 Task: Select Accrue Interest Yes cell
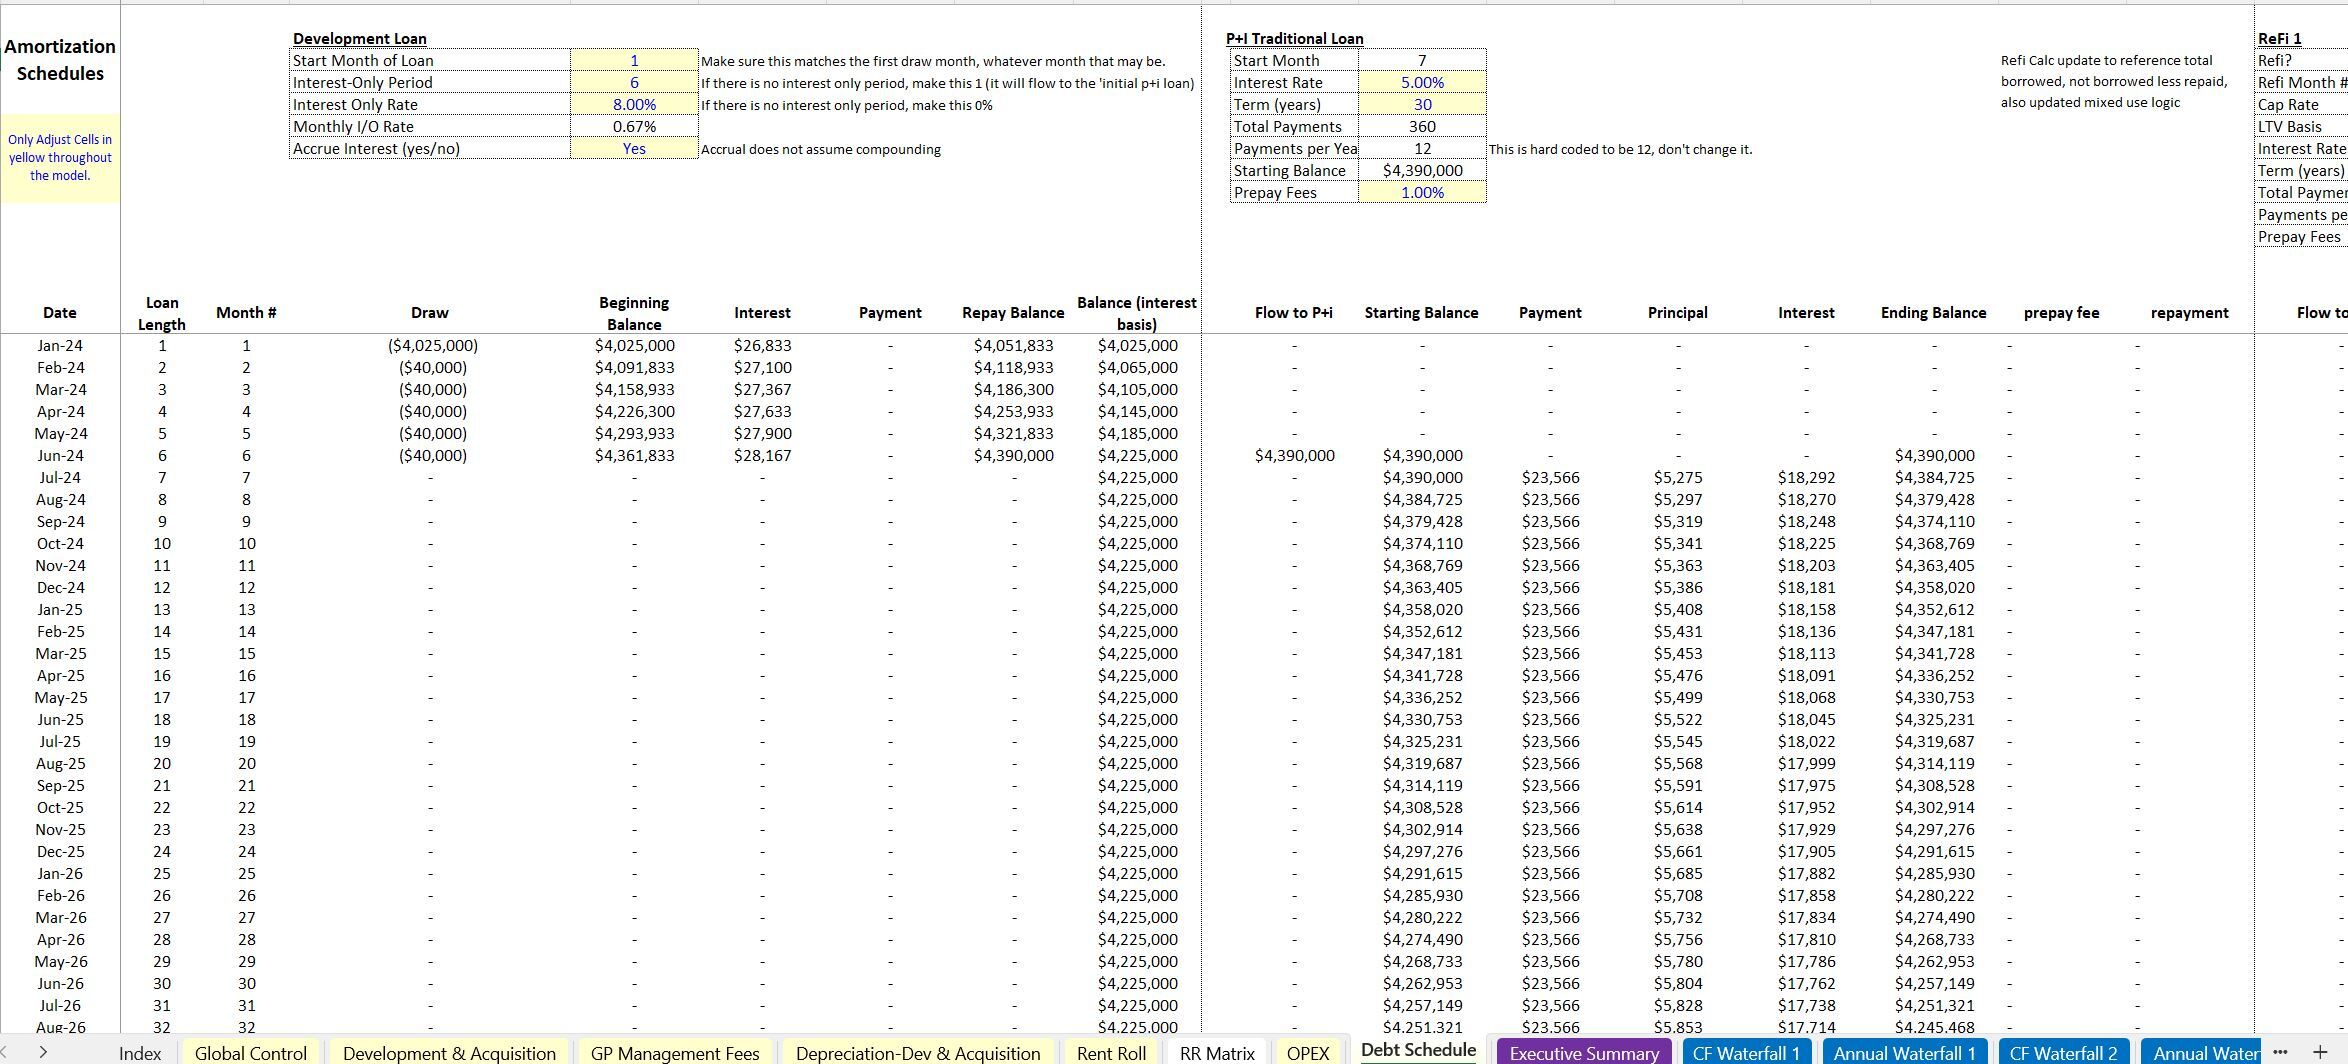coord(634,149)
